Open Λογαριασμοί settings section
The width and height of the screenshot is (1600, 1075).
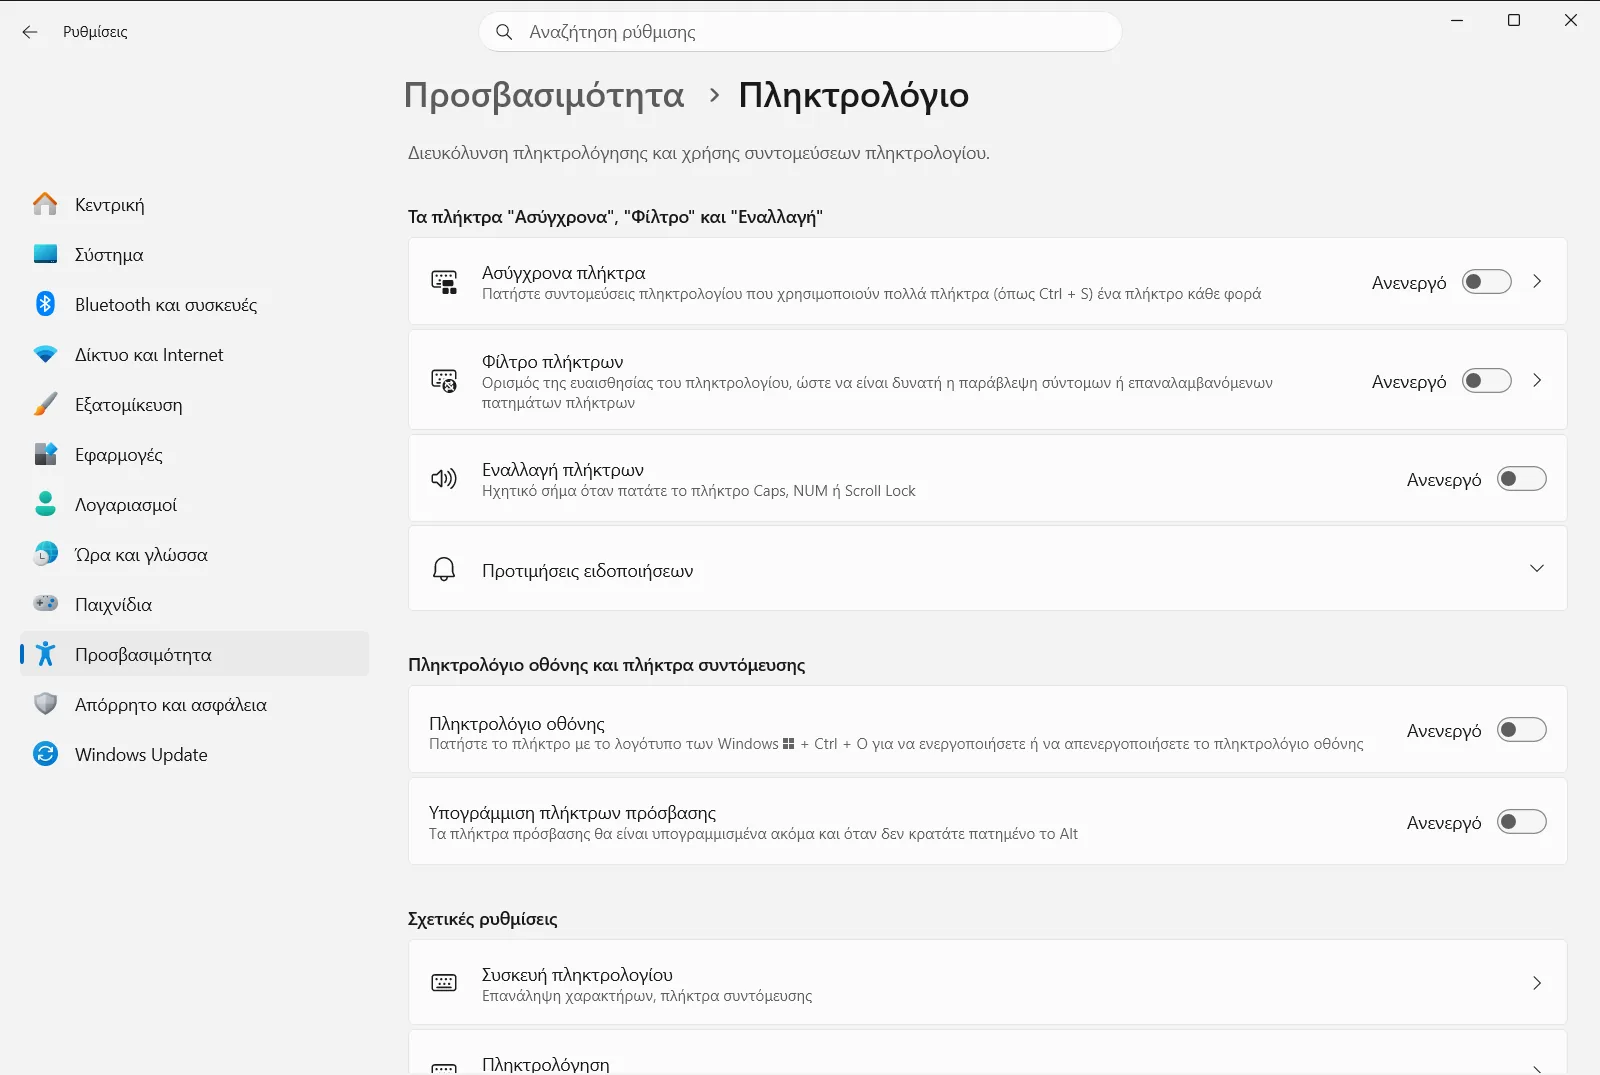pos(195,504)
